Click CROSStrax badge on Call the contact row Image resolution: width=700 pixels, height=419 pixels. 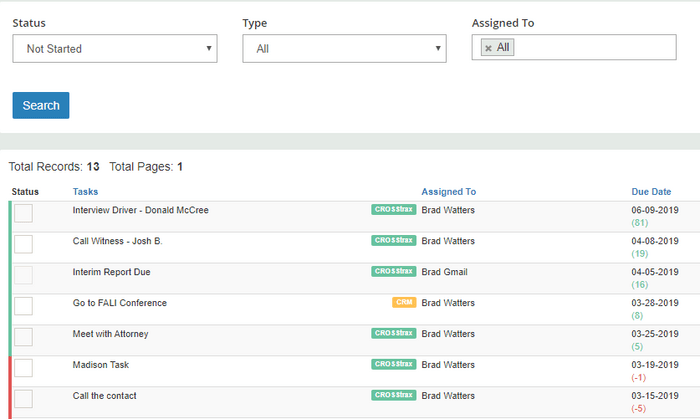(x=393, y=396)
